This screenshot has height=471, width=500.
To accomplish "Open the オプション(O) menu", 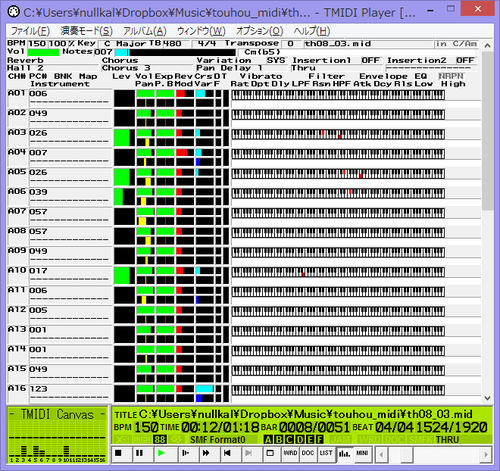I will (260, 31).
